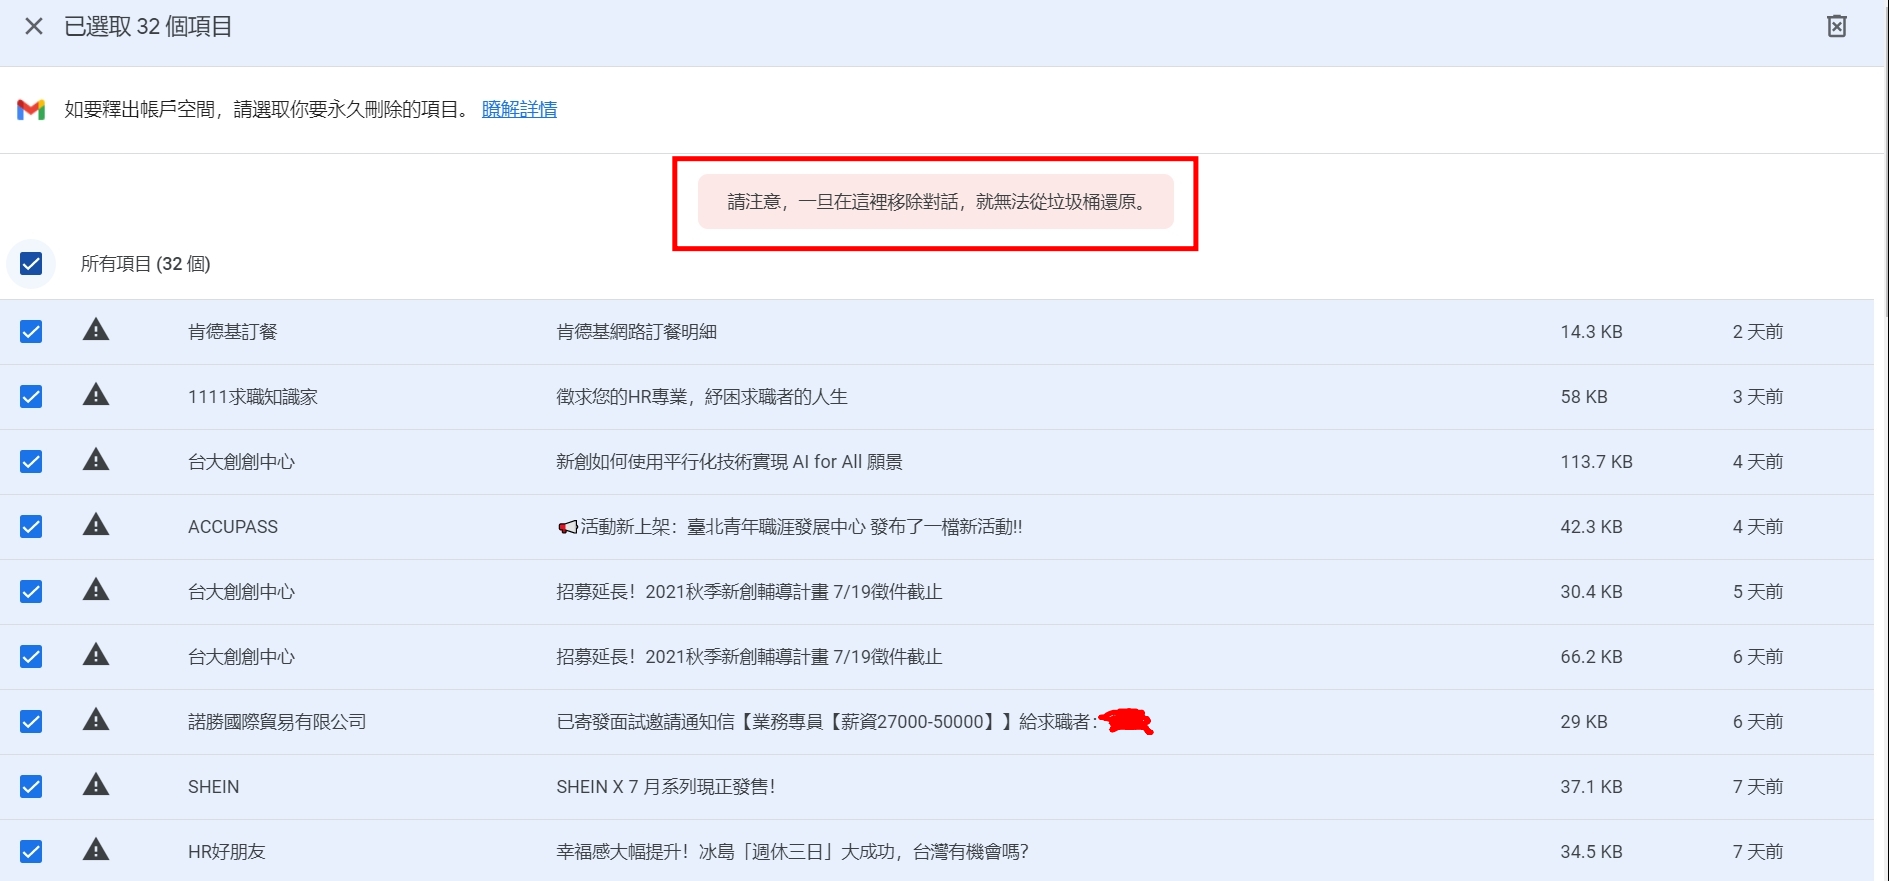Click sender name HR好朋友

click(227, 852)
